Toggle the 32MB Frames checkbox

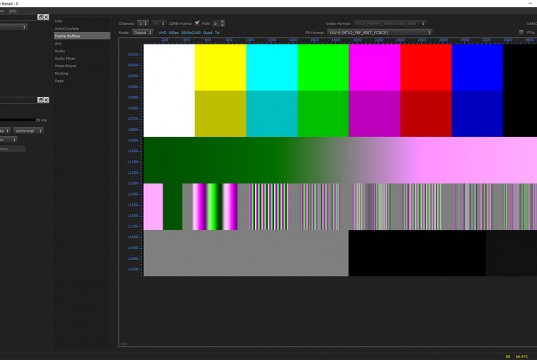click(197, 23)
